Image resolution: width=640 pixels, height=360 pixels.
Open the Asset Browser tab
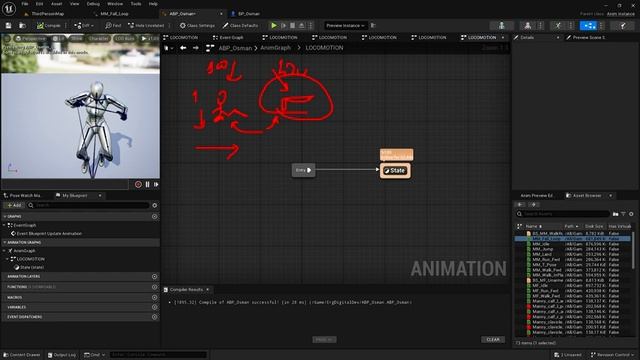point(587,196)
